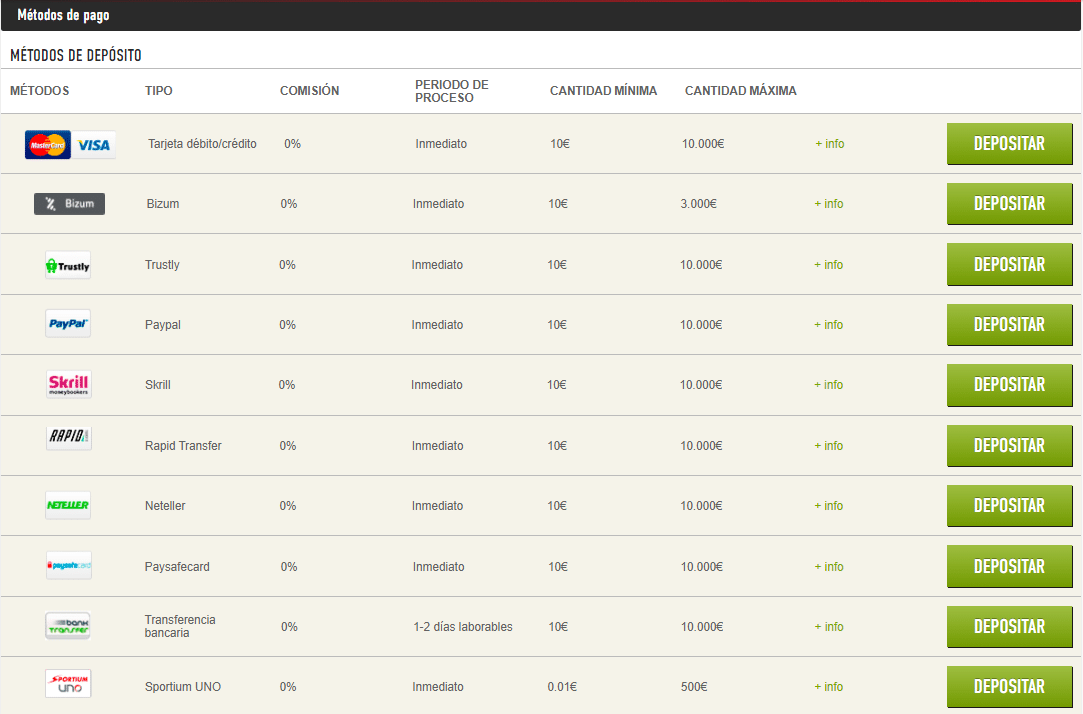Open + info for Tarjeta débito/crédito
This screenshot has width=1083, height=714.
(830, 144)
